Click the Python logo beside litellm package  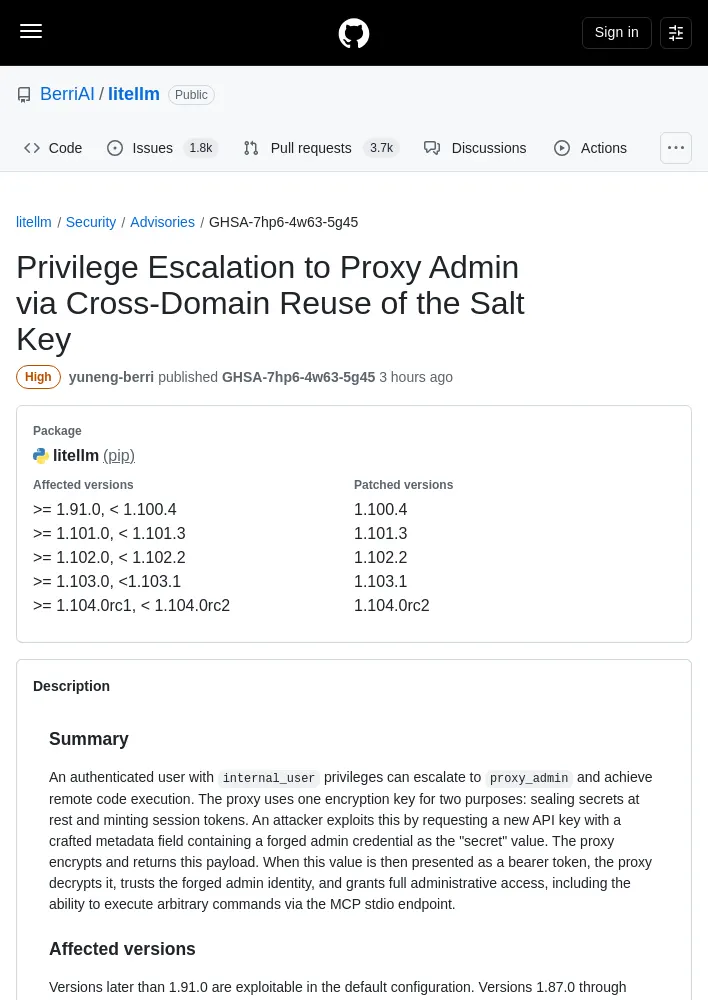point(41,455)
